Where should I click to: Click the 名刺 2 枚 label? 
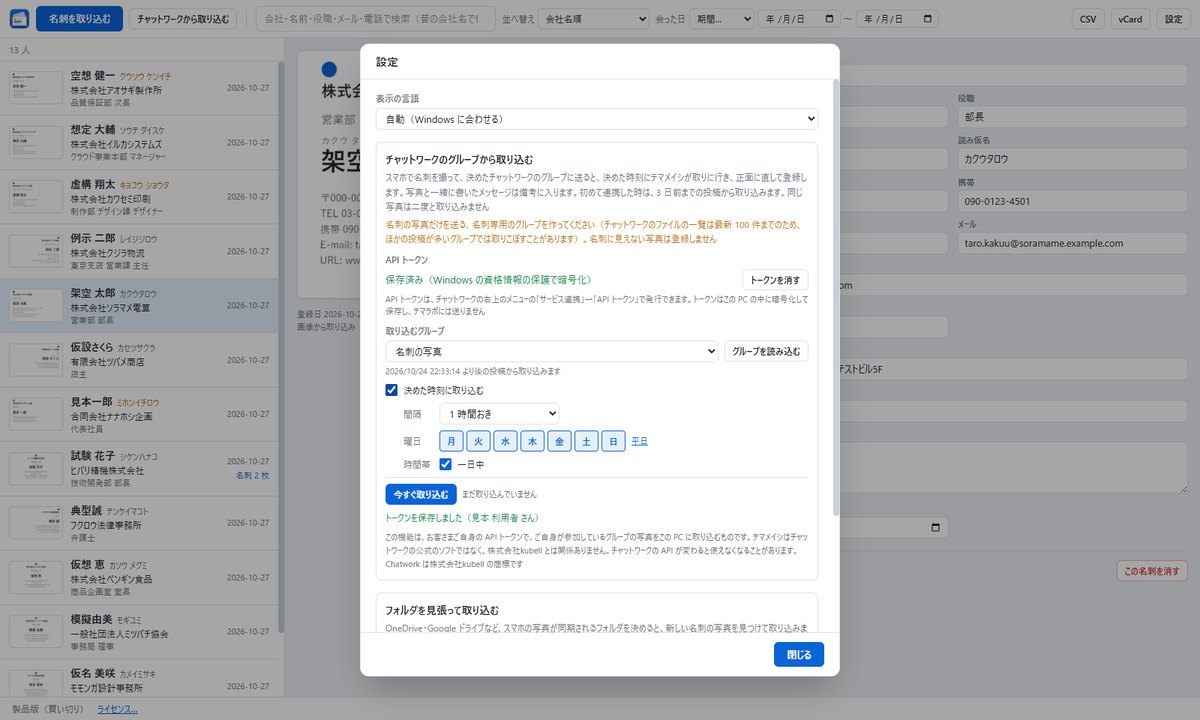point(252,476)
